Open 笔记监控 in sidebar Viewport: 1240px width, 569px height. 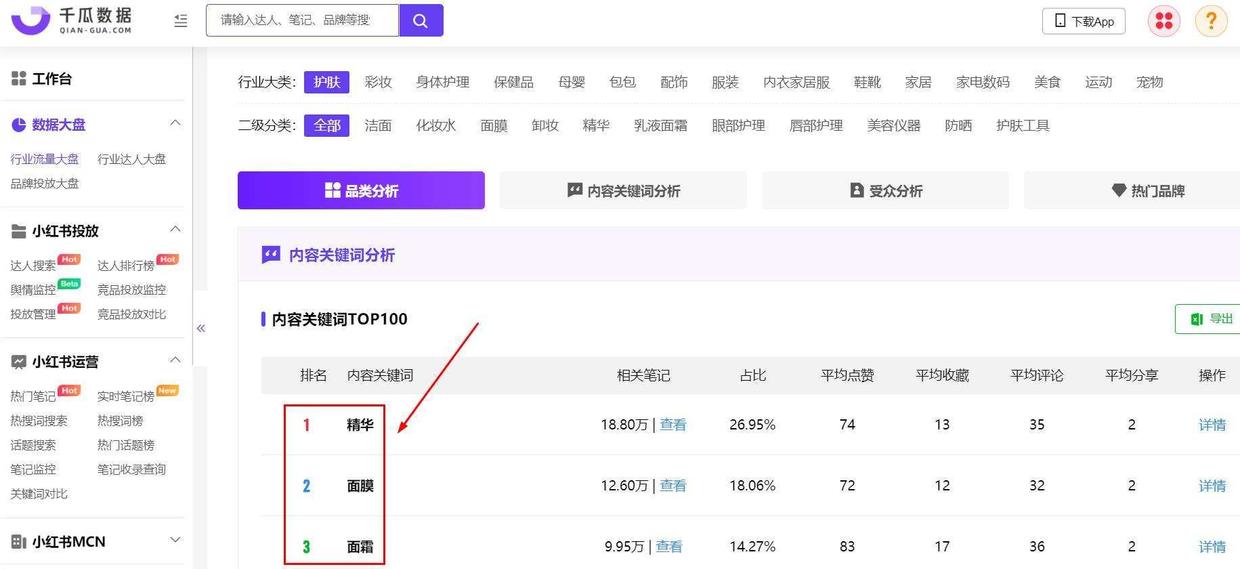point(34,469)
